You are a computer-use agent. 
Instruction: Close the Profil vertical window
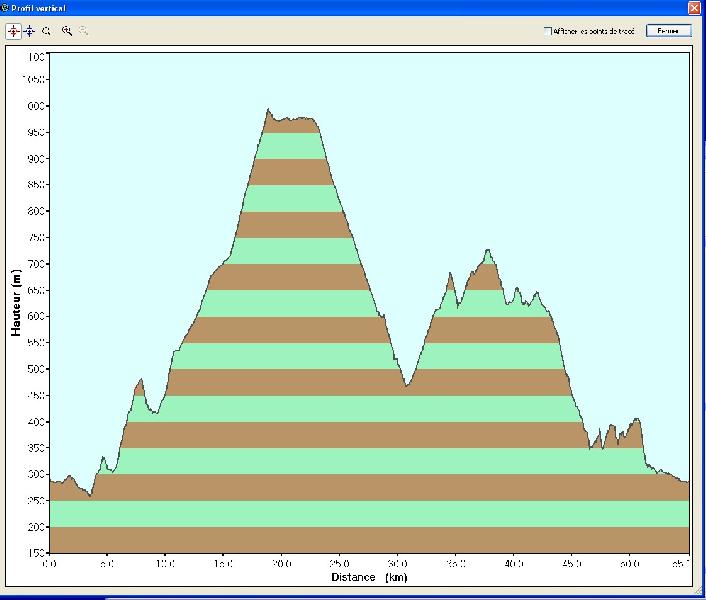tap(694, 7)
